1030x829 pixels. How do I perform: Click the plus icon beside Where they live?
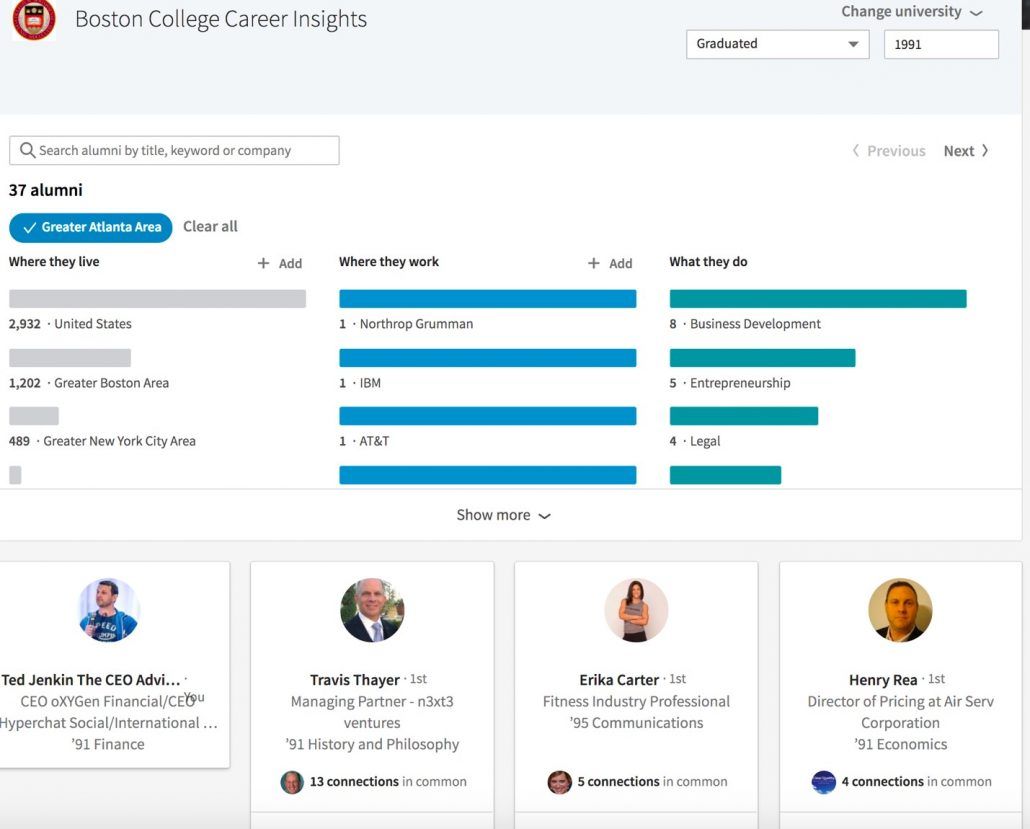coord(263,263)
